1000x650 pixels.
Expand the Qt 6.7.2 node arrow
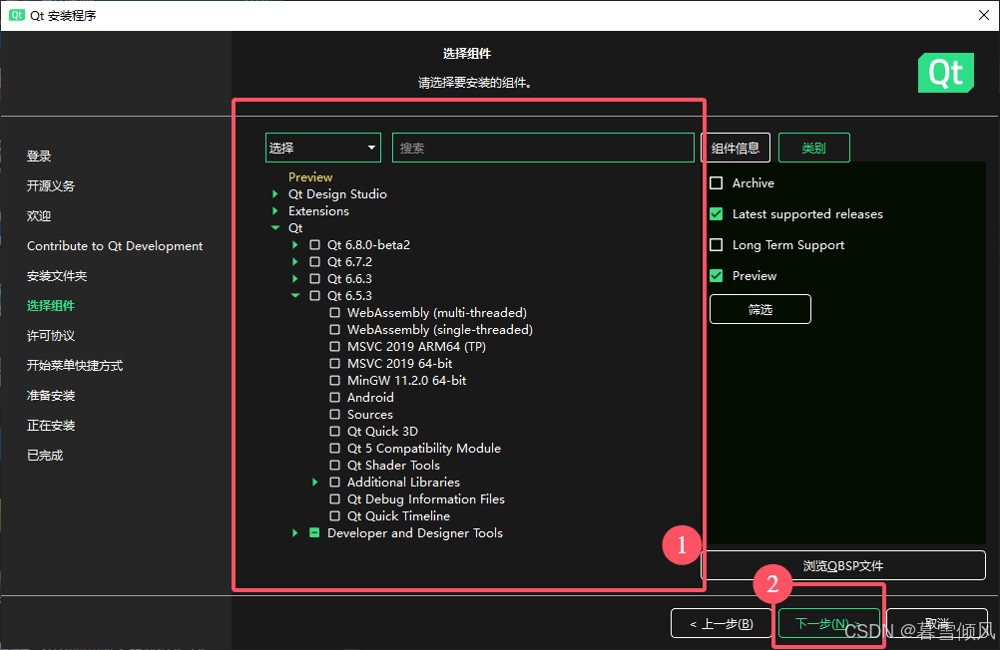pyautogui.click(x=295, y=262)
